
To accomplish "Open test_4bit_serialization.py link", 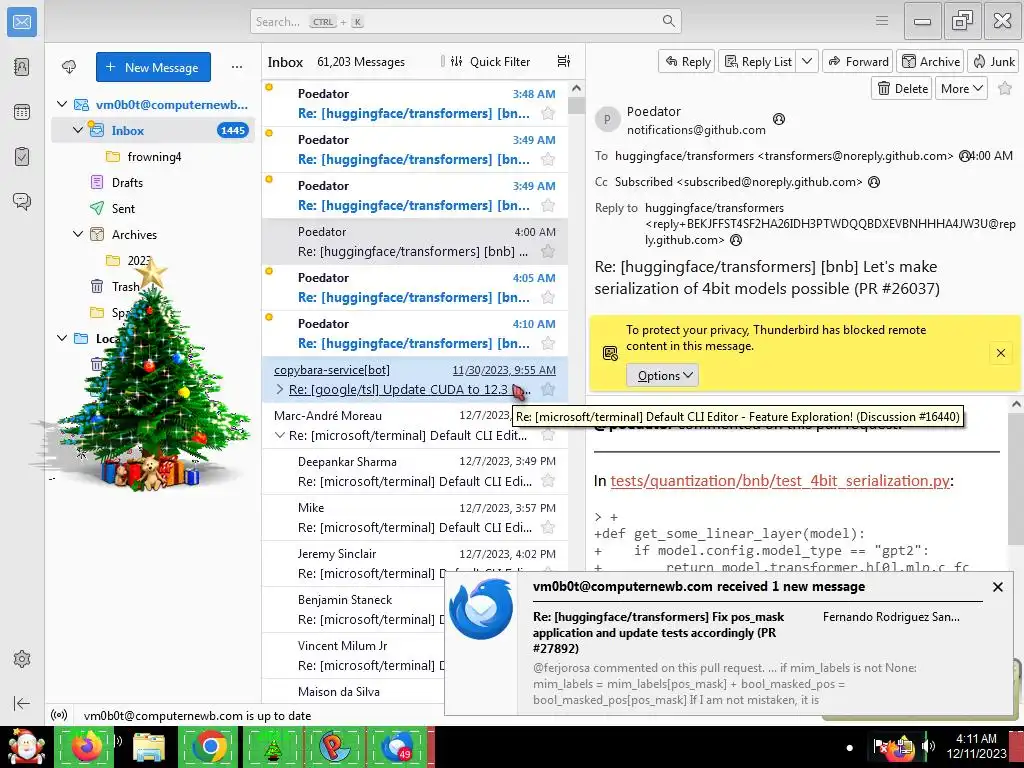I will (x=780, y=481).
